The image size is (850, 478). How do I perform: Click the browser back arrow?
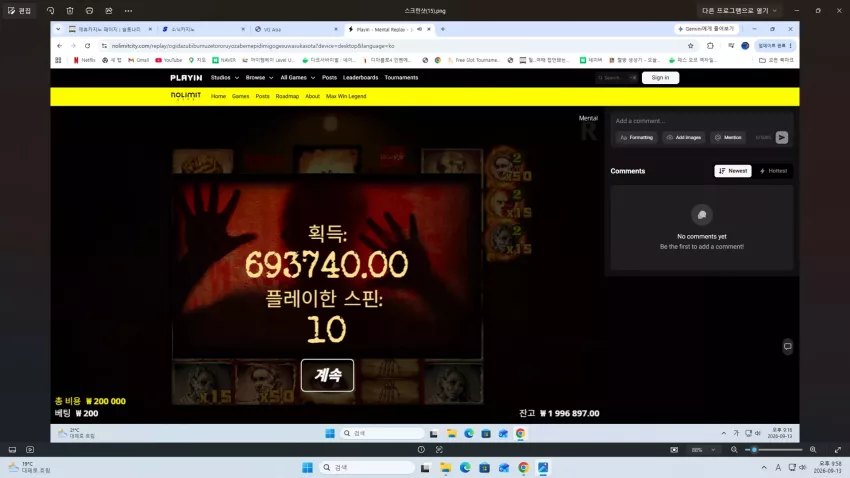[59, 46]
